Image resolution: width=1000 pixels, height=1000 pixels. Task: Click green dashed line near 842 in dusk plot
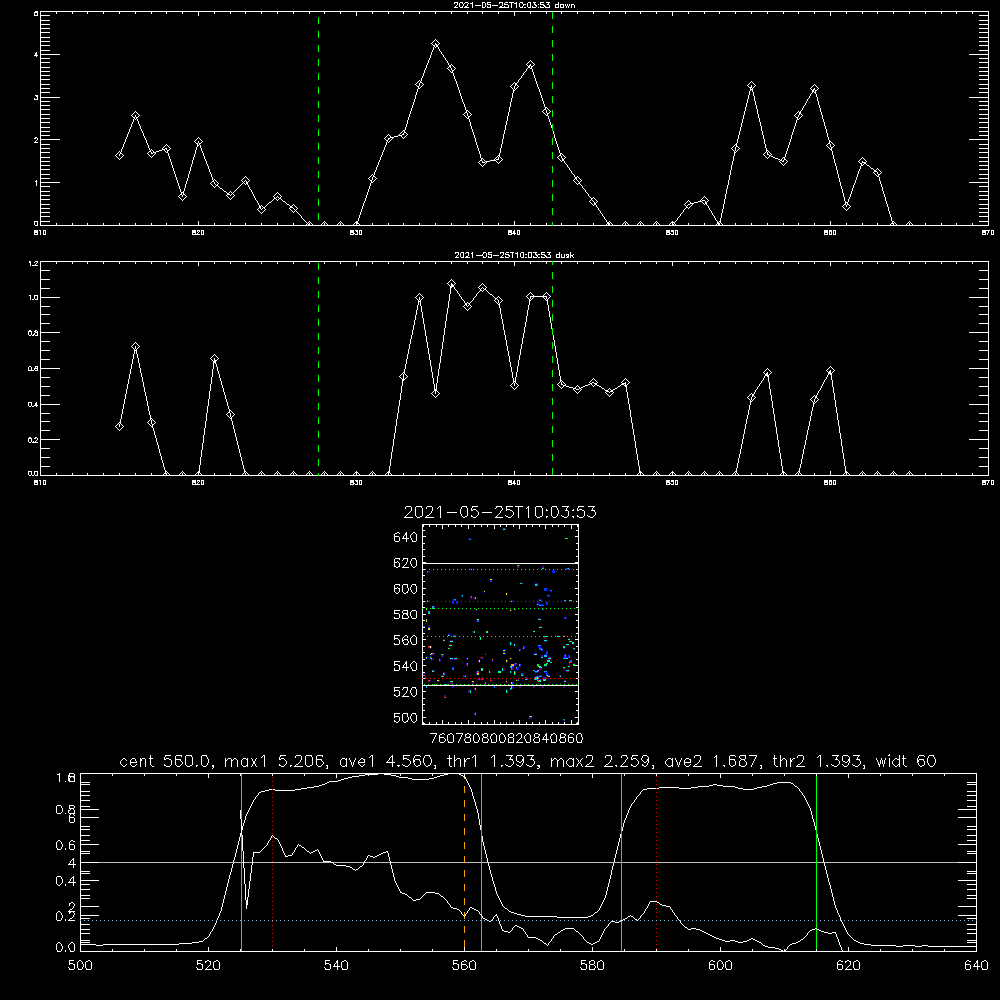552,369
